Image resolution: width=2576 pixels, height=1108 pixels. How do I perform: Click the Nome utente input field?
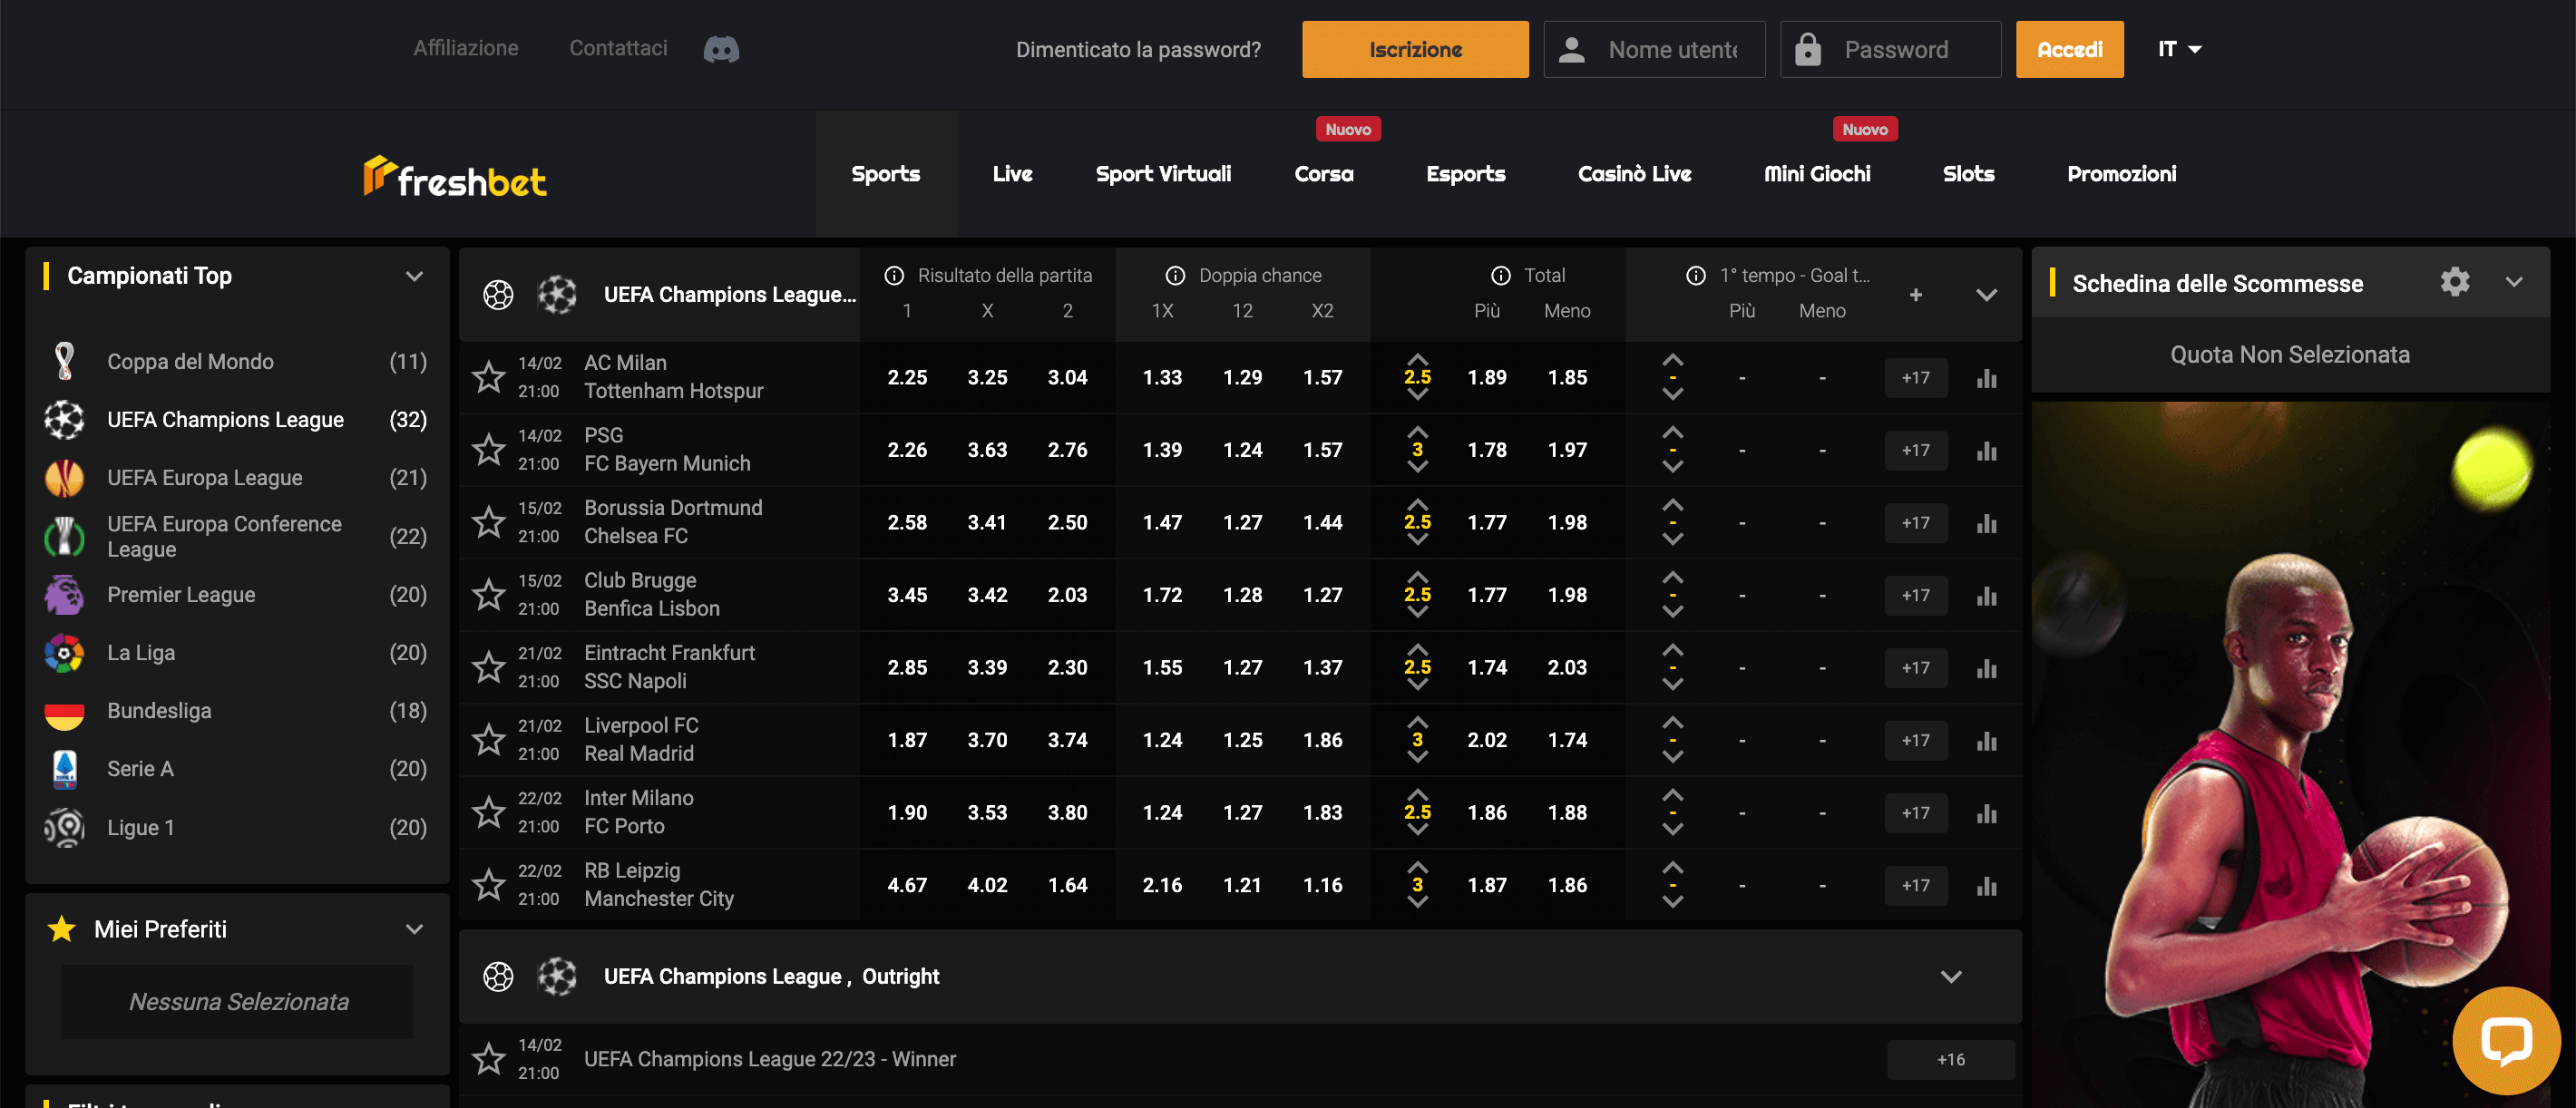point(1671,49)
